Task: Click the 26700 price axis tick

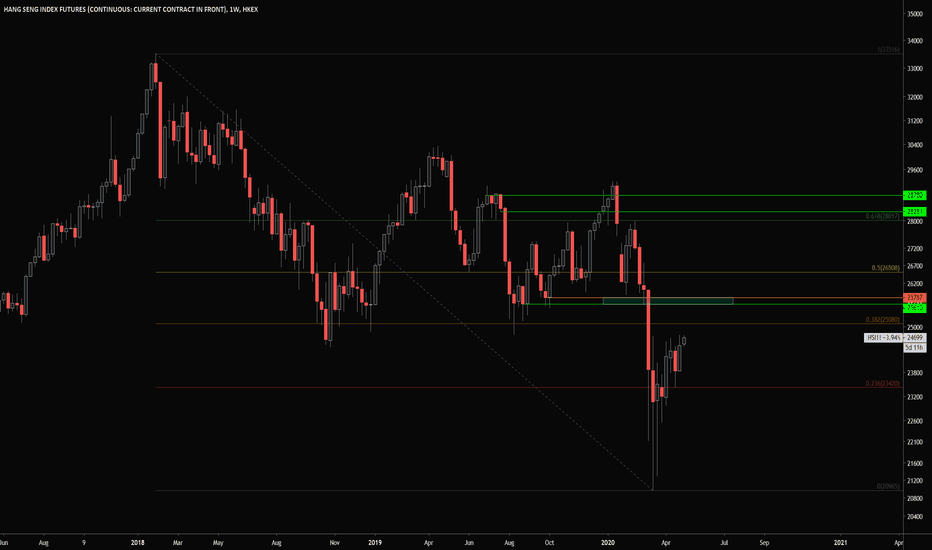Action: [914, 266]
